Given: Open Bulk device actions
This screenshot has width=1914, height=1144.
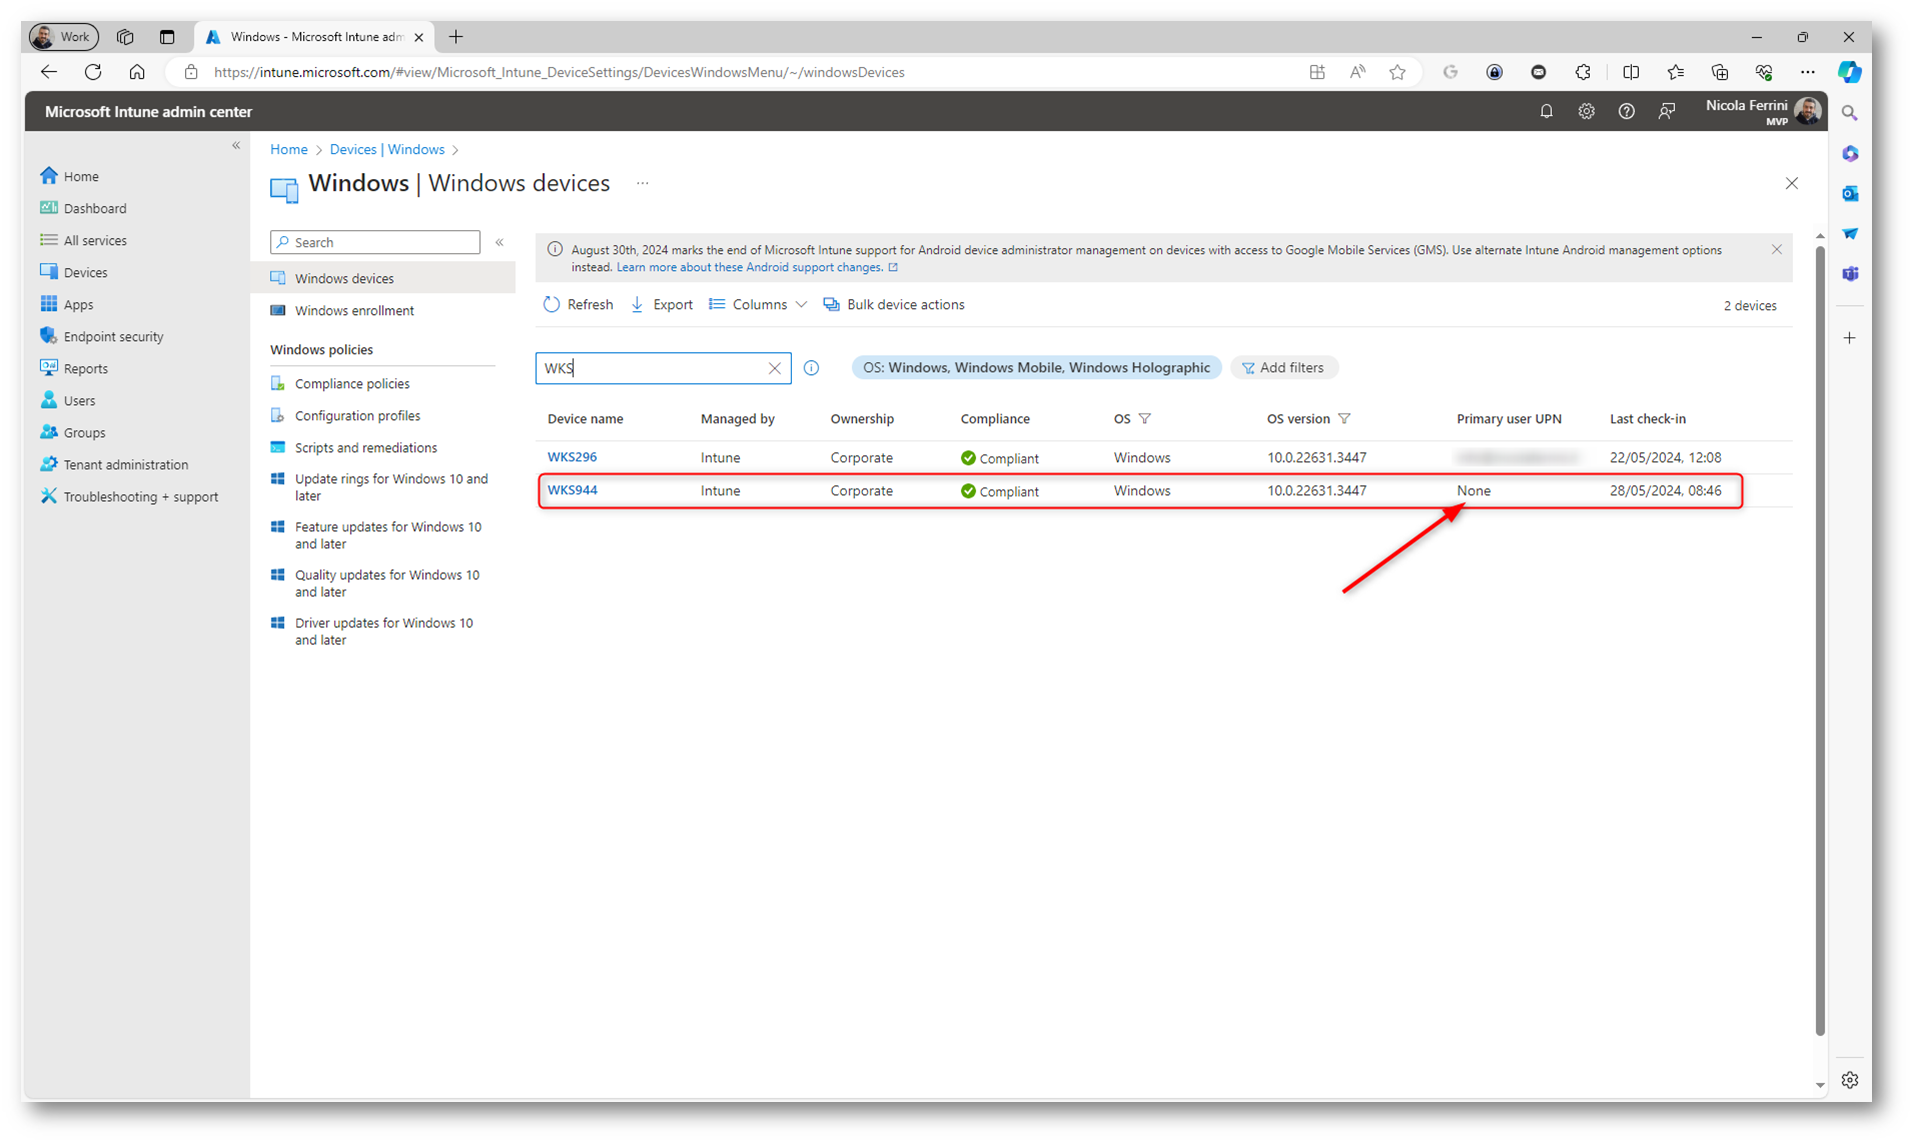Looking at the screenshot, I should [894, 305].
